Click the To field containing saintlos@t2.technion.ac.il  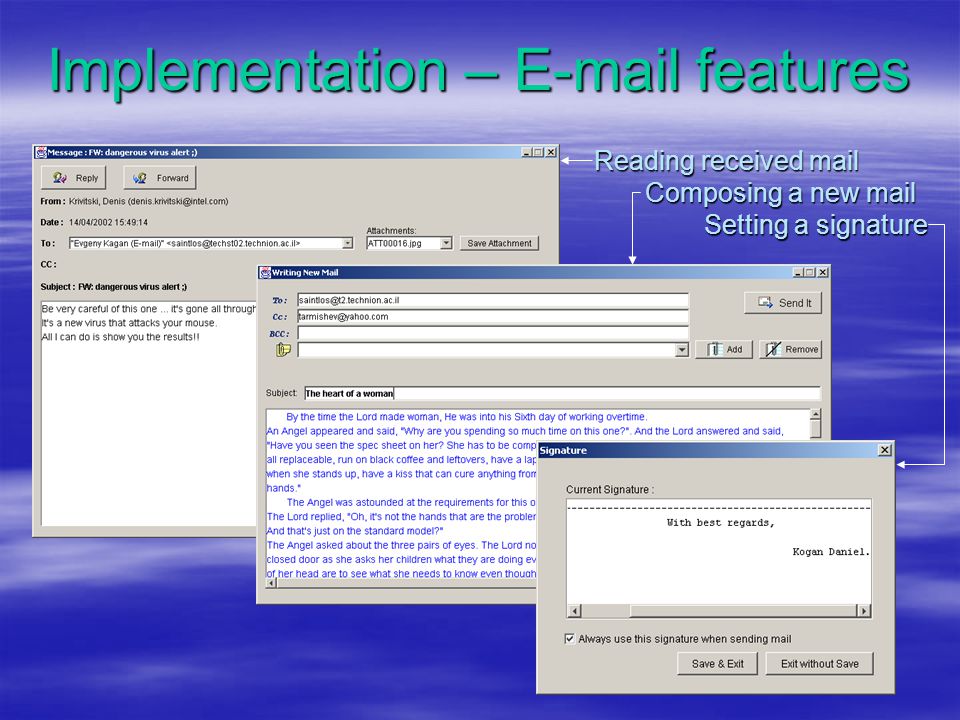493,300
